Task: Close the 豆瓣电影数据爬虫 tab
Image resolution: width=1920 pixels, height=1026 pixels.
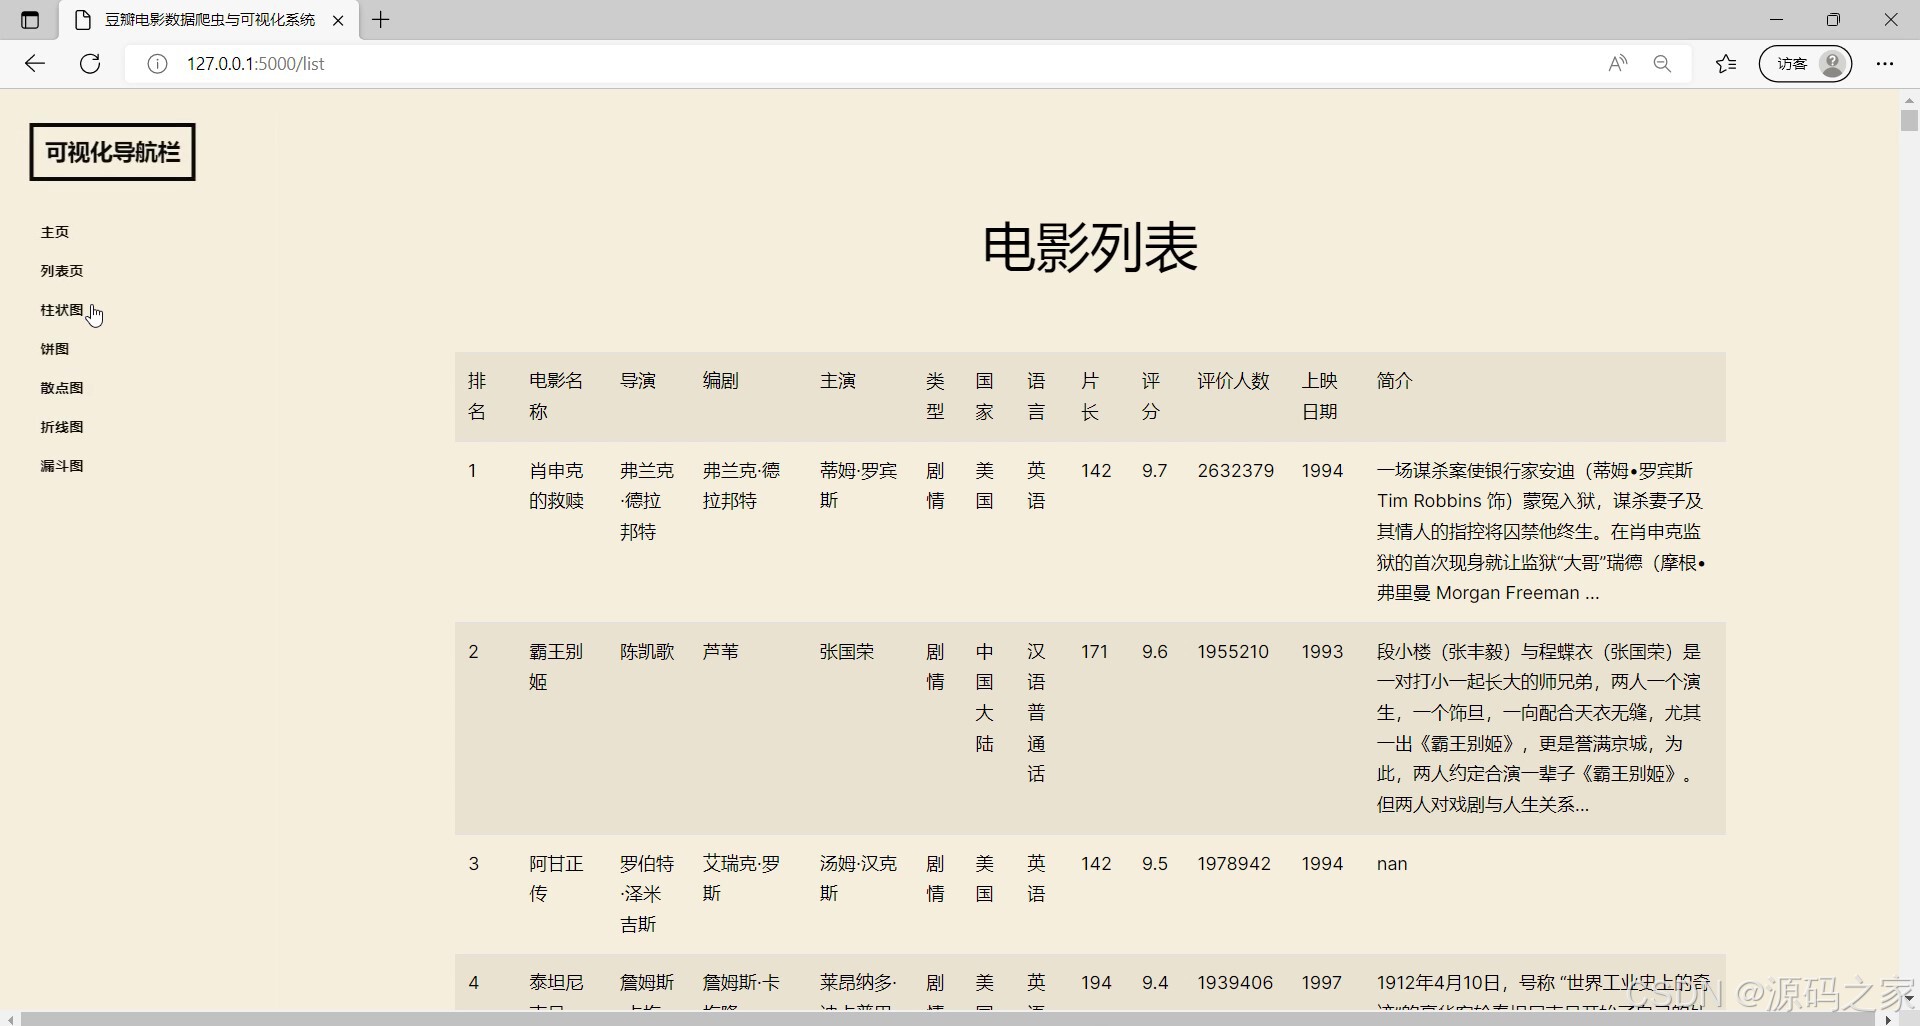Action: tap(338, 20)
